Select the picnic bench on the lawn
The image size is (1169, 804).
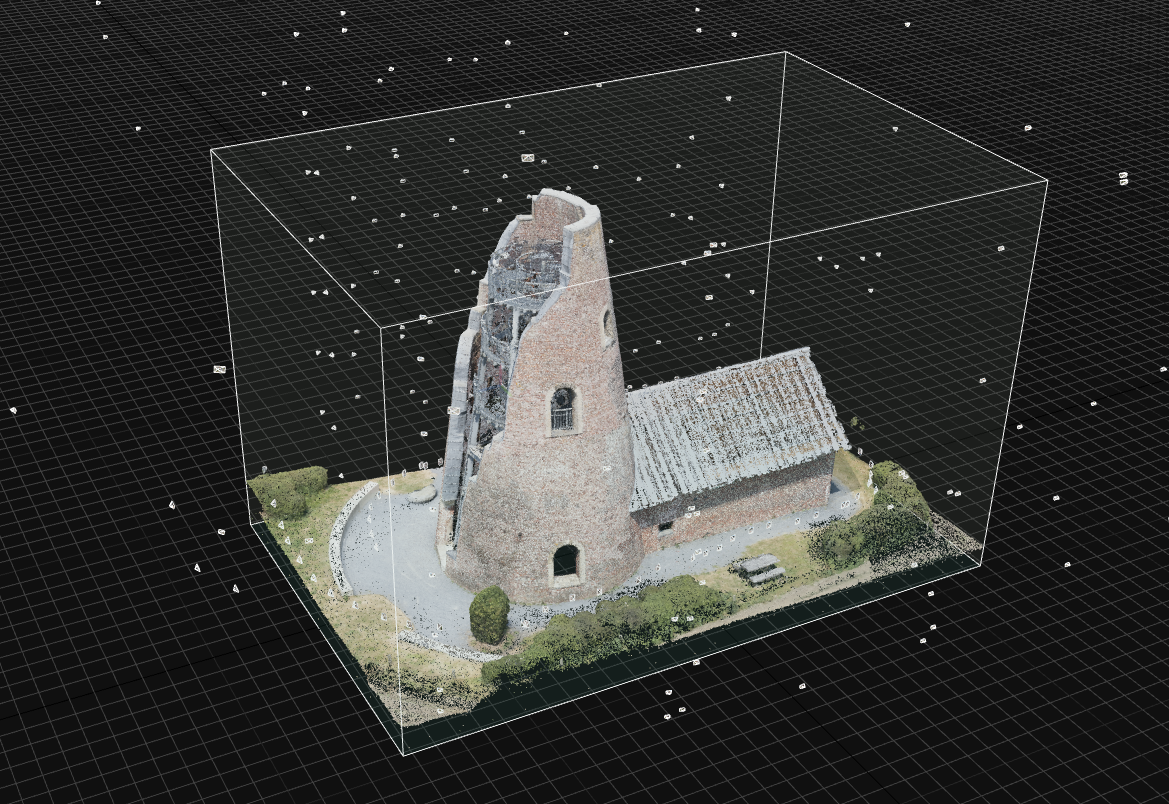763,570
